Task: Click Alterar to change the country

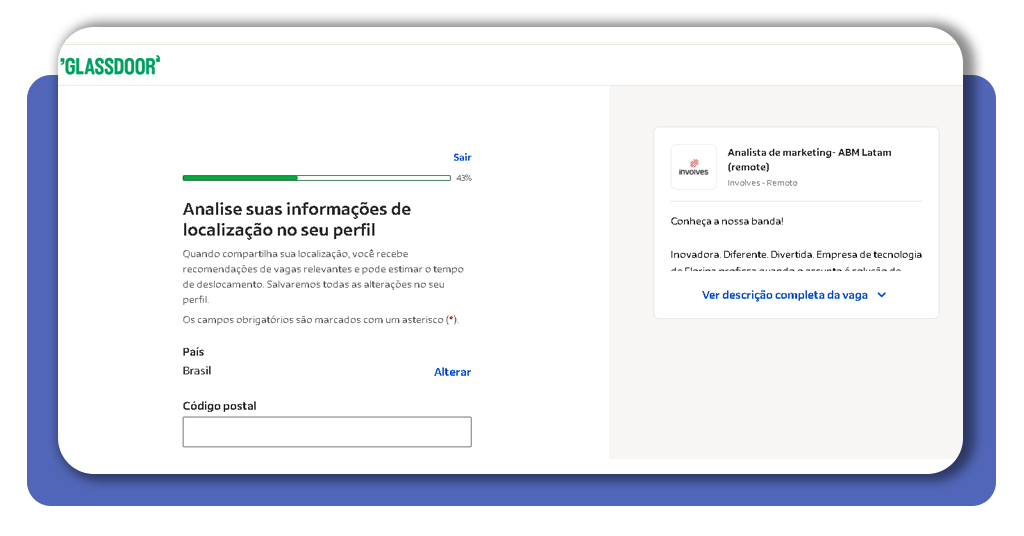Action: pos(452,372)
